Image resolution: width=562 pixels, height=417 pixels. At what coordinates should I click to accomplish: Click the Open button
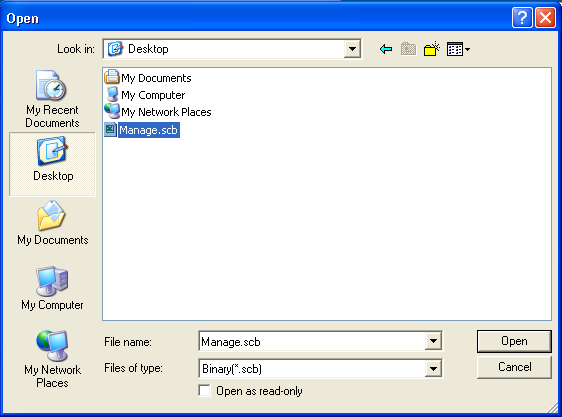(x=514, y=341)
